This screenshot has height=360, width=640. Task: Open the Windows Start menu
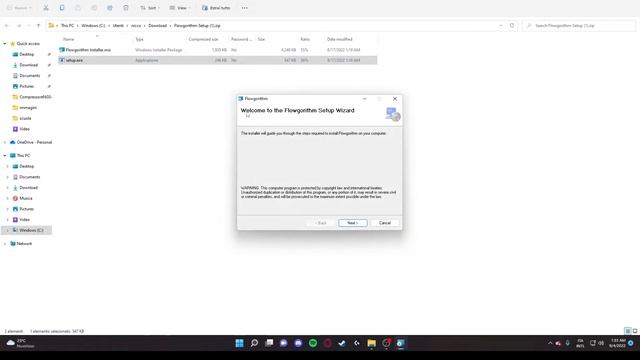(240, 343)
